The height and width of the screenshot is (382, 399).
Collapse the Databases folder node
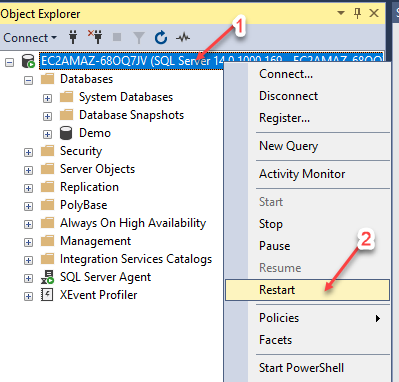[29, 80]
